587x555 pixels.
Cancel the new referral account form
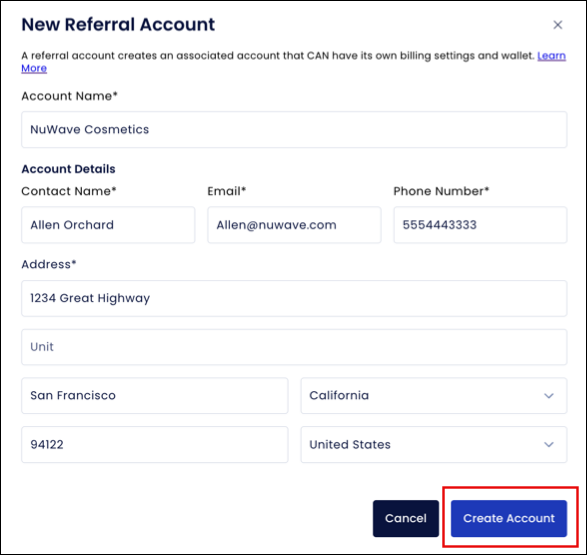tap(405, 518)
